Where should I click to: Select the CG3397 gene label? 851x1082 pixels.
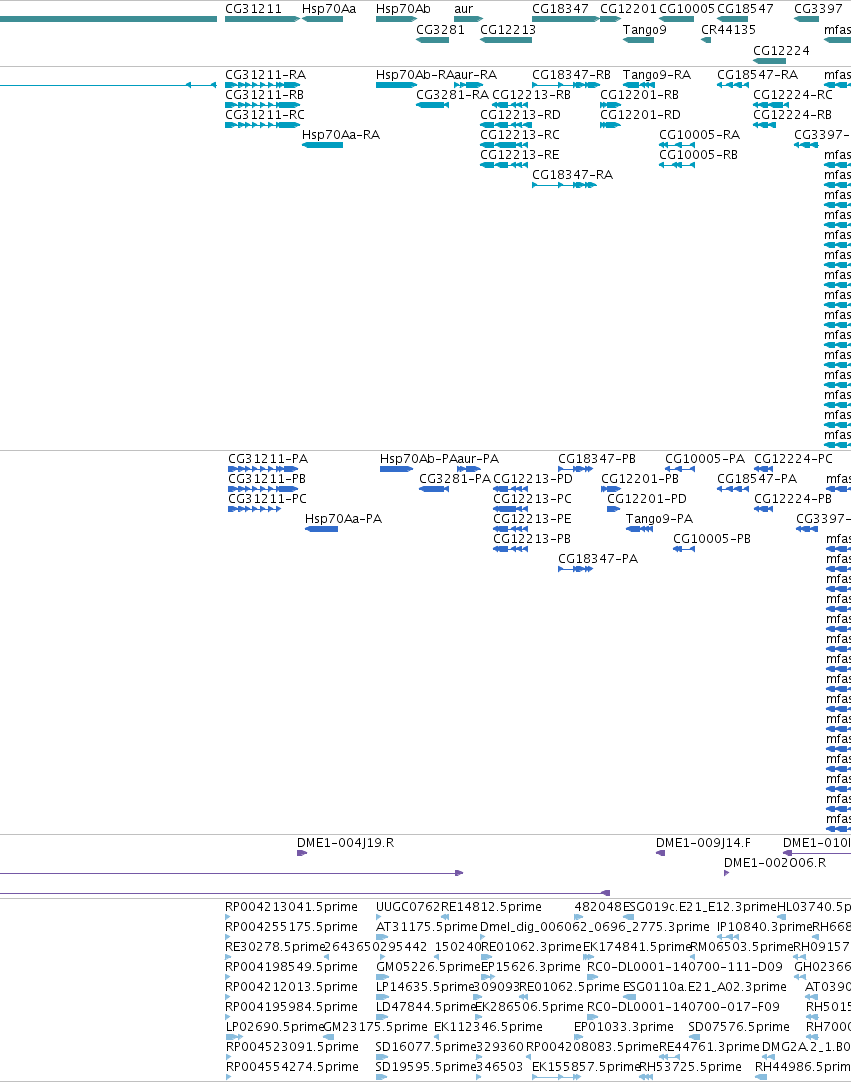818,9
